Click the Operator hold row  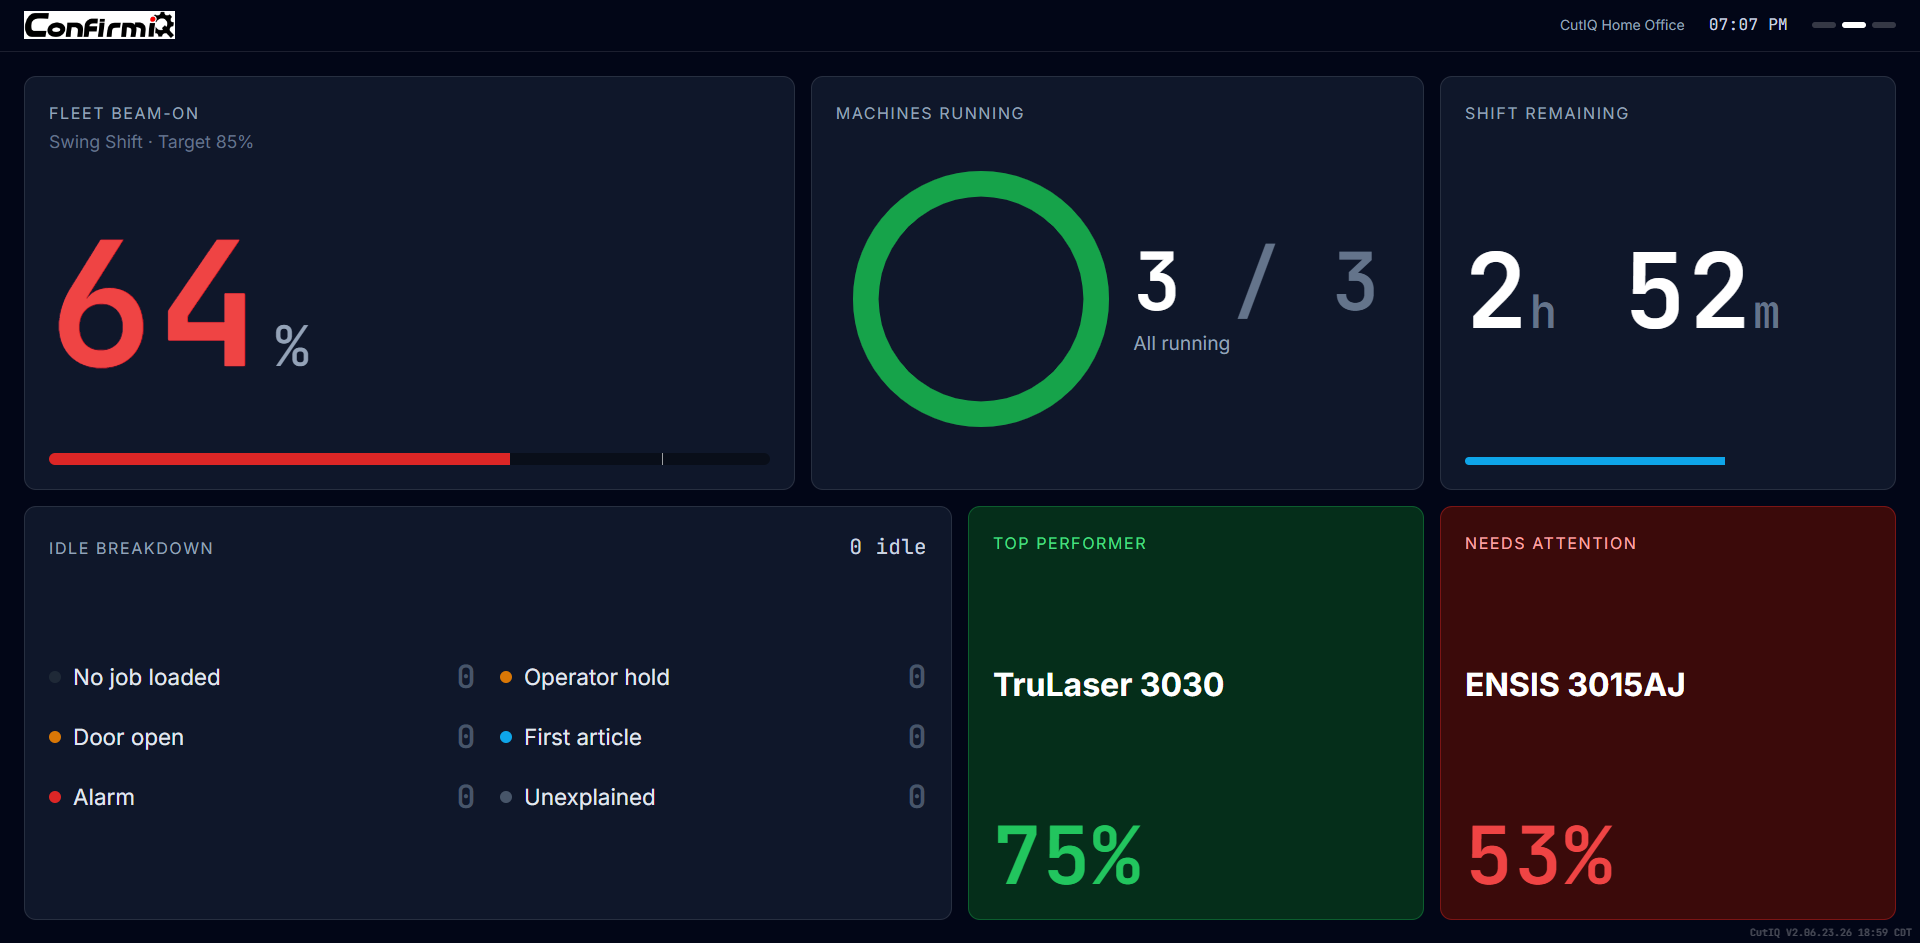(713, 677)
